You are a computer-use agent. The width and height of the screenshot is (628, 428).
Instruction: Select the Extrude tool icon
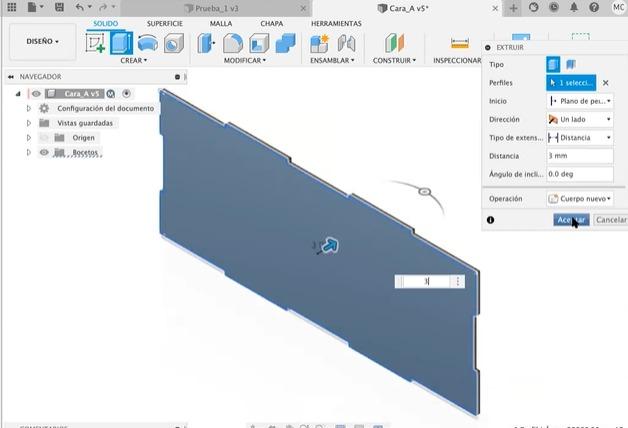click(121, 43)
